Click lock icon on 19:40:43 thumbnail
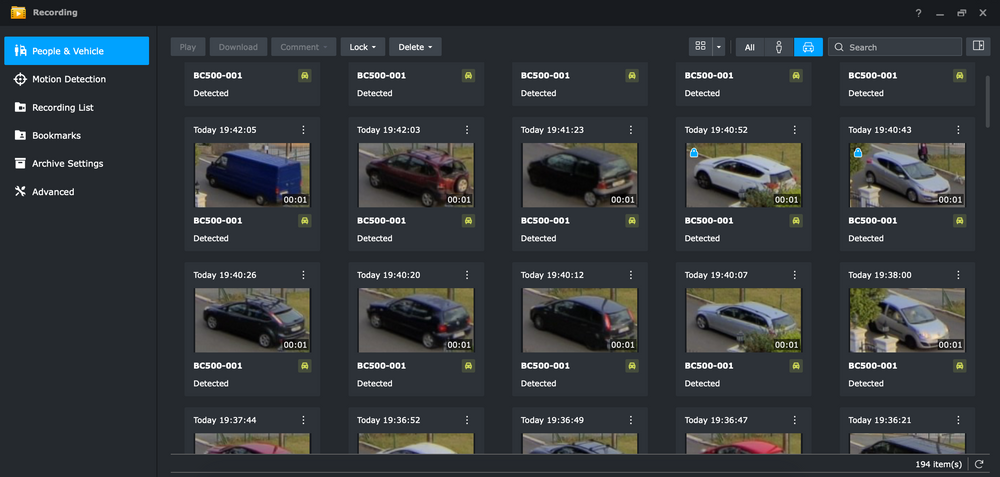Screen dimensions: 1000x477 tap(858, 153)
